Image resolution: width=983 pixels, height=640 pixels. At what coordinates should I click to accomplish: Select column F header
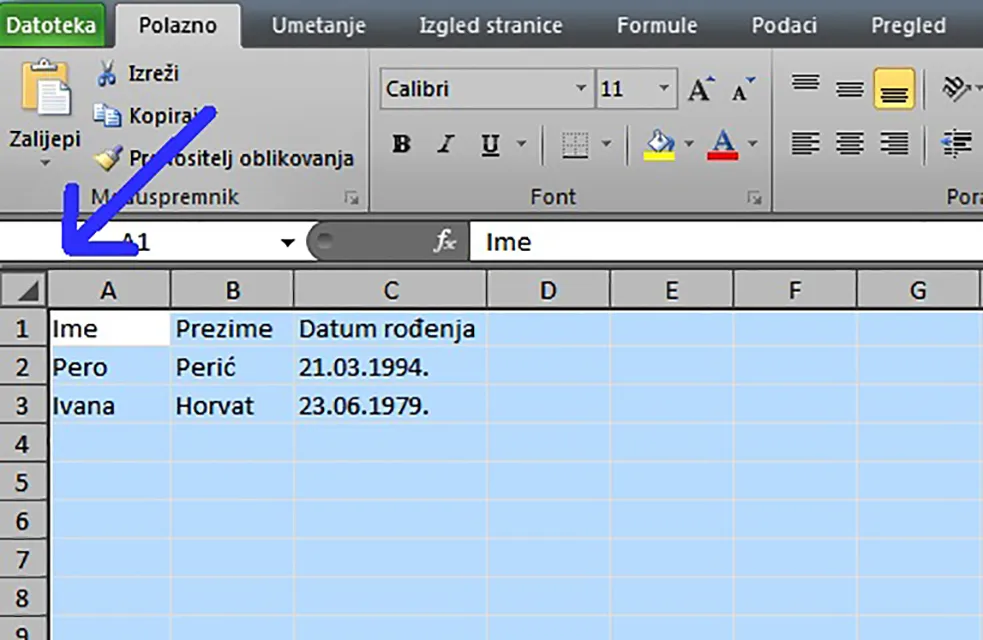pos(795,290)
